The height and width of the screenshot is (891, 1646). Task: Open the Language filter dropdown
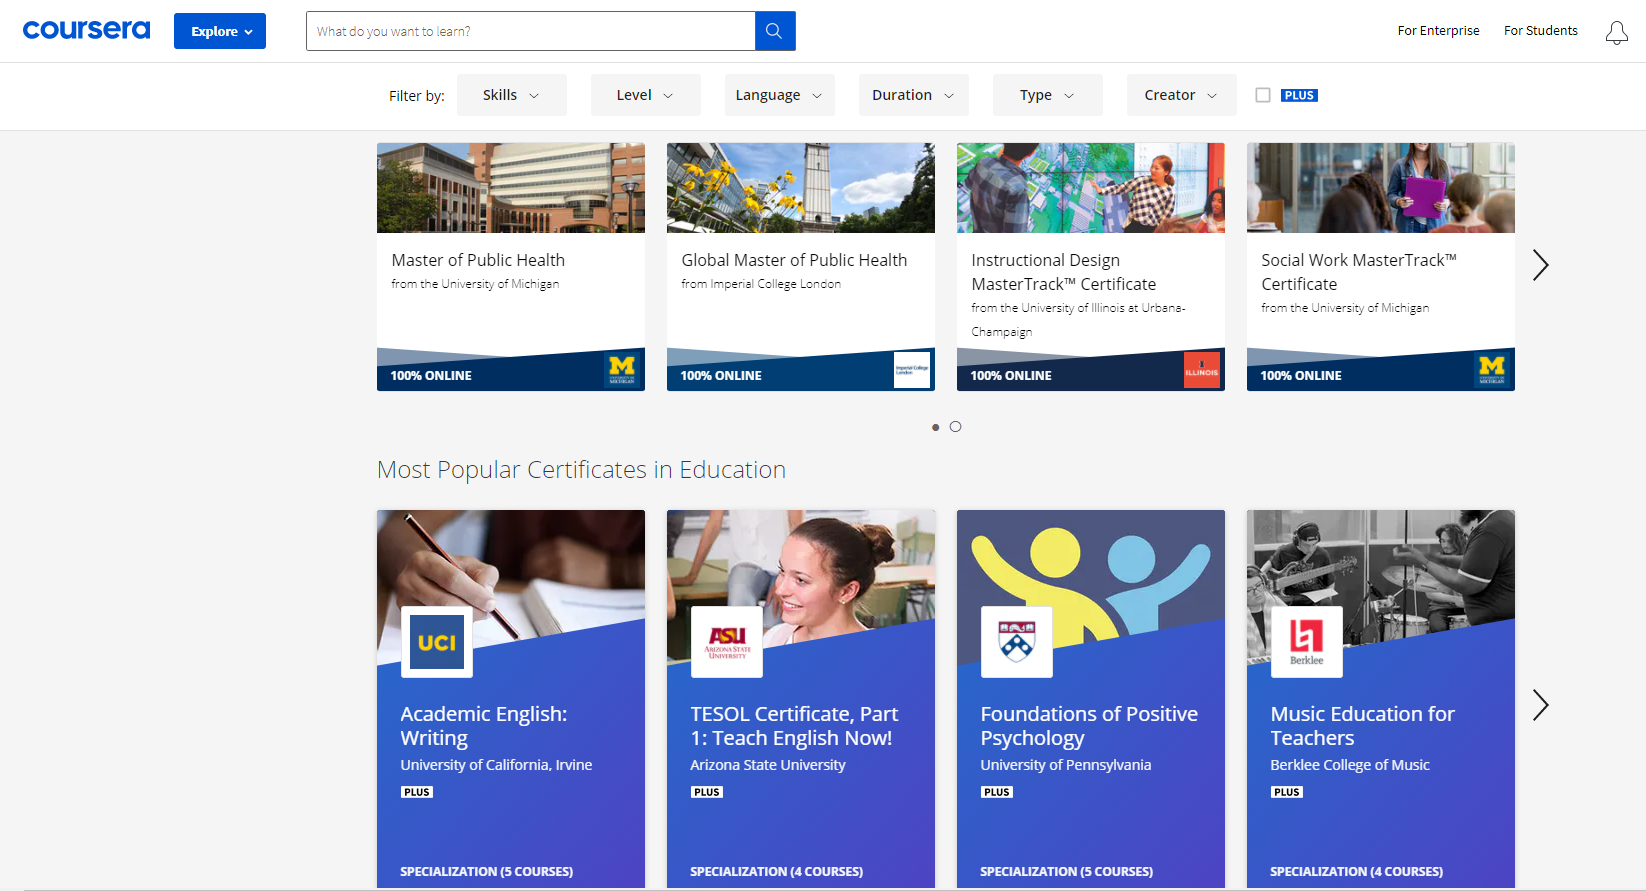pyautogui.click(x=779, y=95)
